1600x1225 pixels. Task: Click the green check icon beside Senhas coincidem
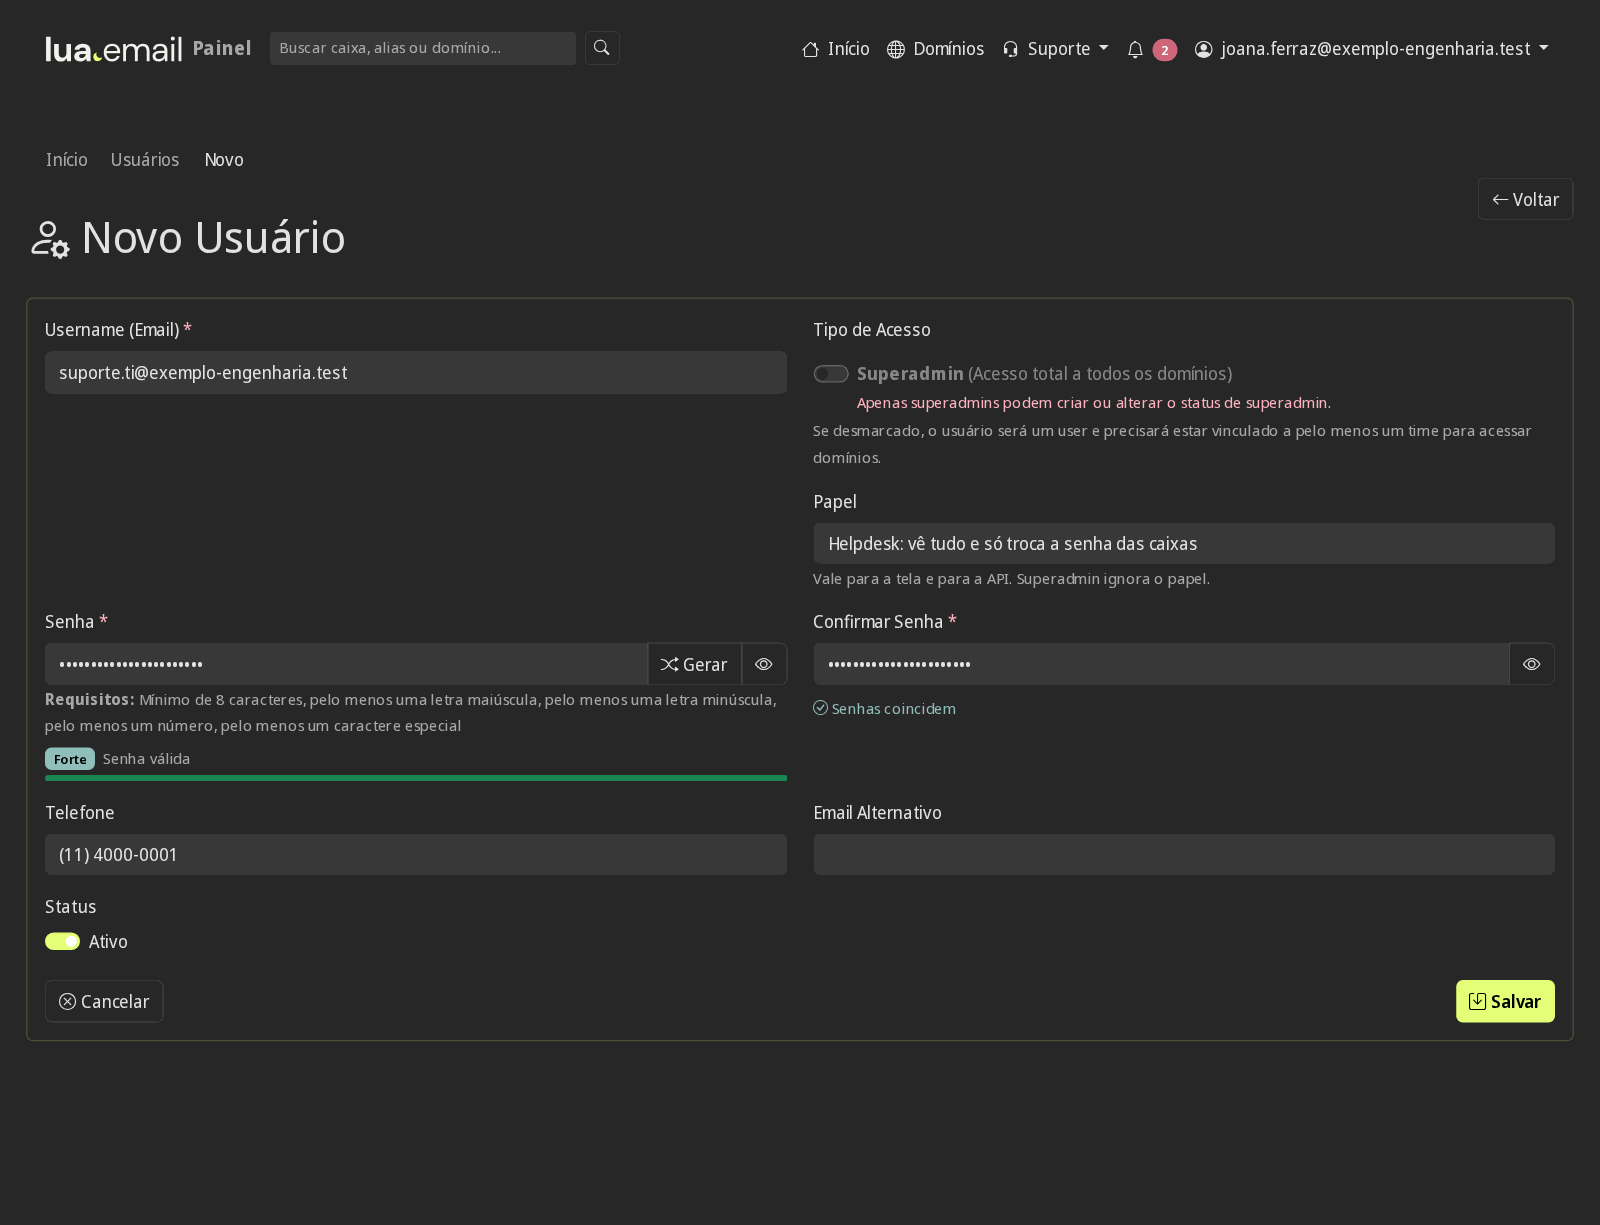click(x=820, y=708)
